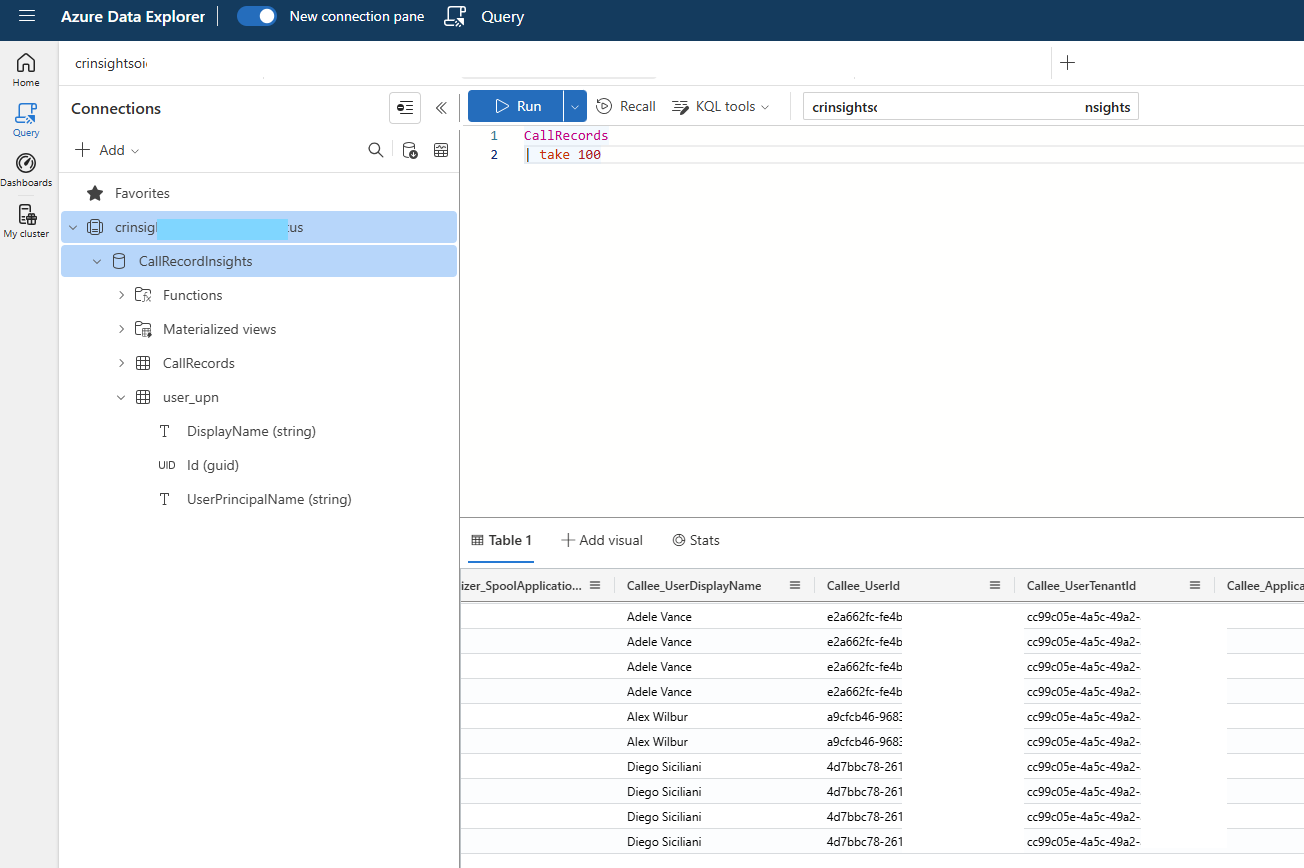
Task: Sort by Callee_UserDisplayName column header
Action: click(x=694, y=585)
